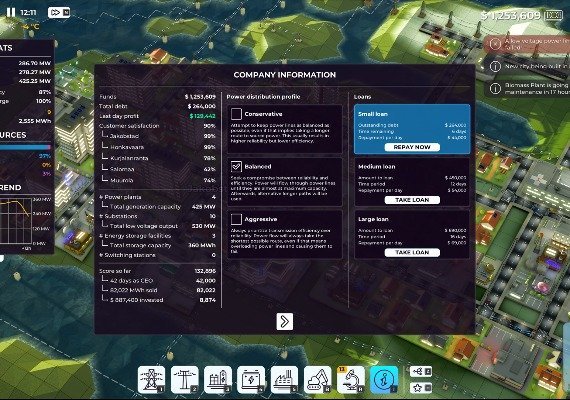Expand the Energy storage facilities row

157,236
